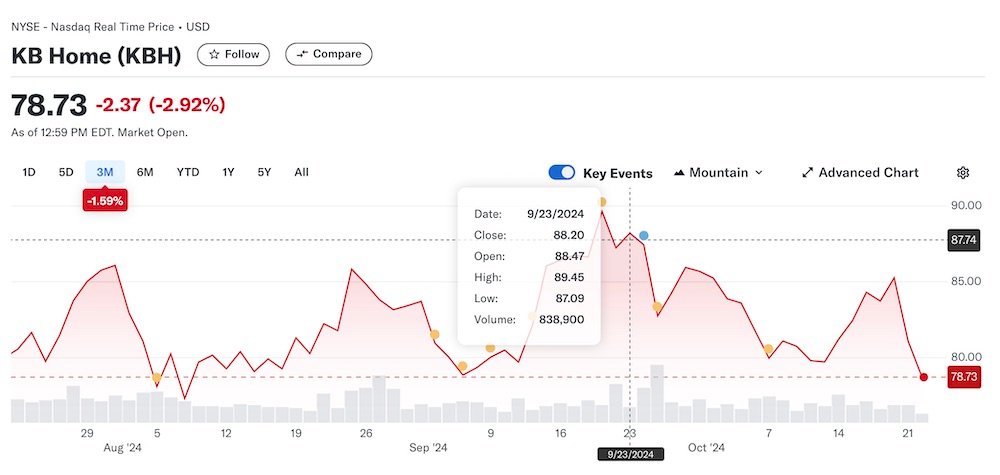The width and height of the screenshot is (1000, 475).
Task: Click the orange event dot near Oct 7
Action: pyautogui.click(x=768, y=350)
